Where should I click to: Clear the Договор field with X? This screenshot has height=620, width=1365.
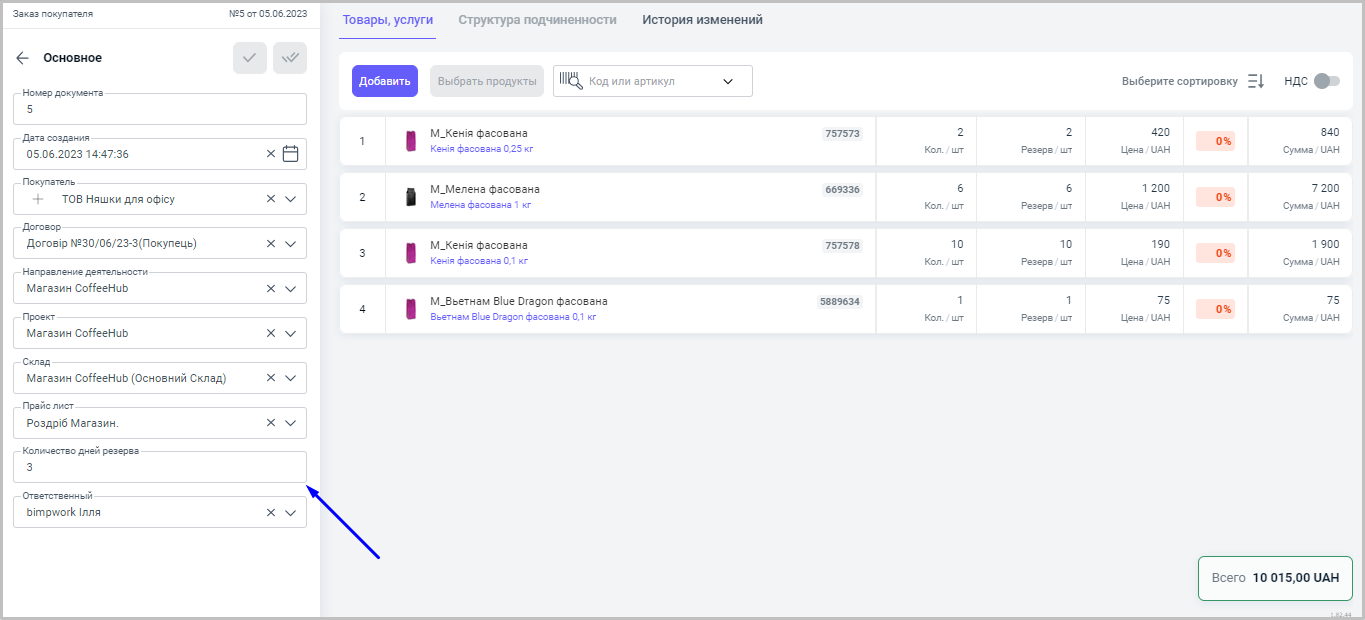tap(270, 244)
